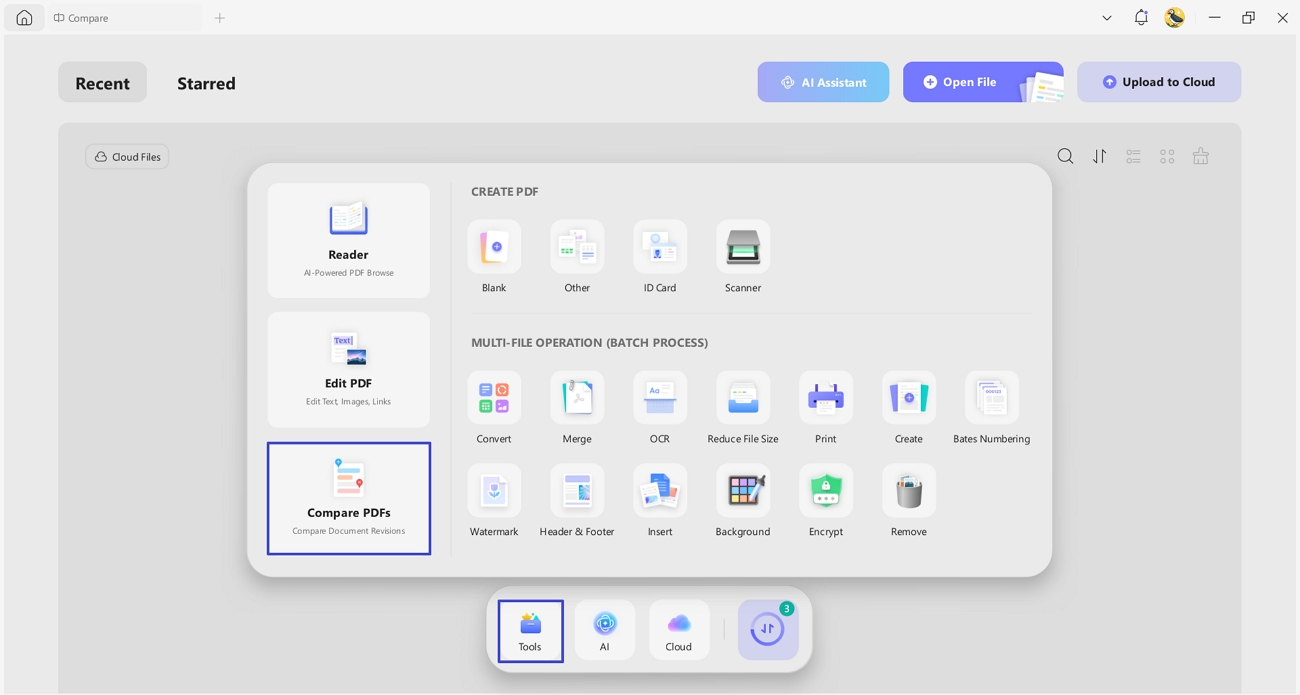1300x695 pixels.
Task: Open the Compare PDFs card
Action: pos(349,498)
